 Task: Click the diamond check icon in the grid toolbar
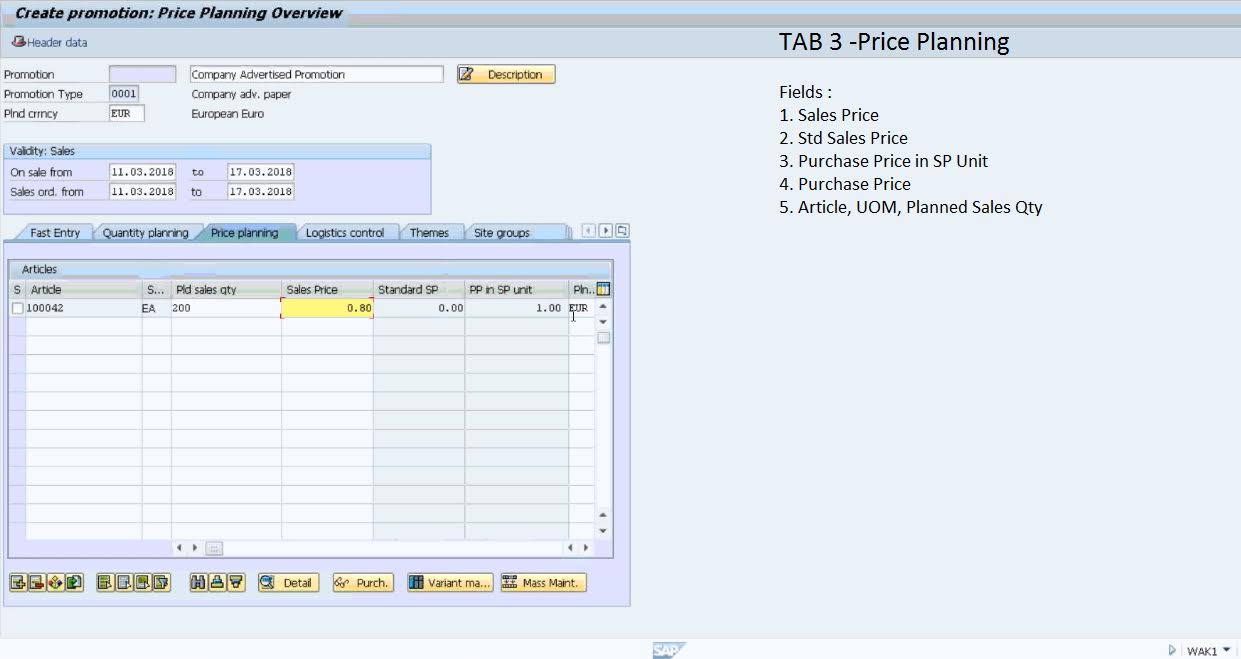[x=55, y=582]
